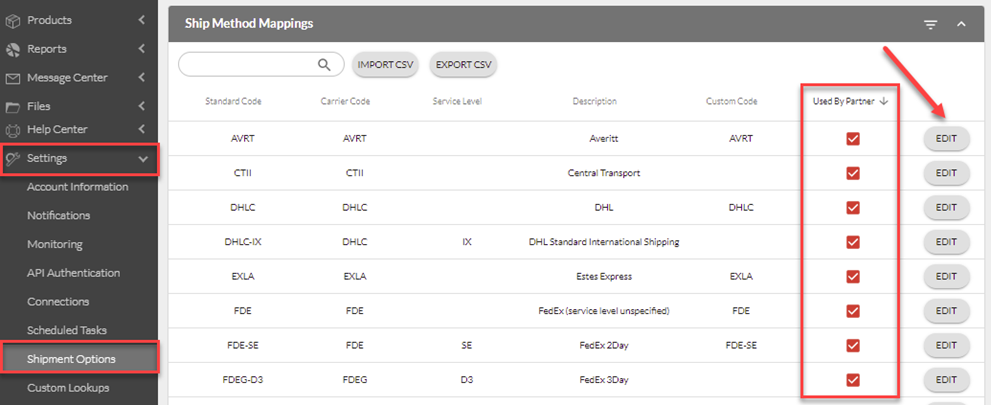991x405 pixels.
Task: Click the Files folder icon
Action: [x=13, y=107]
